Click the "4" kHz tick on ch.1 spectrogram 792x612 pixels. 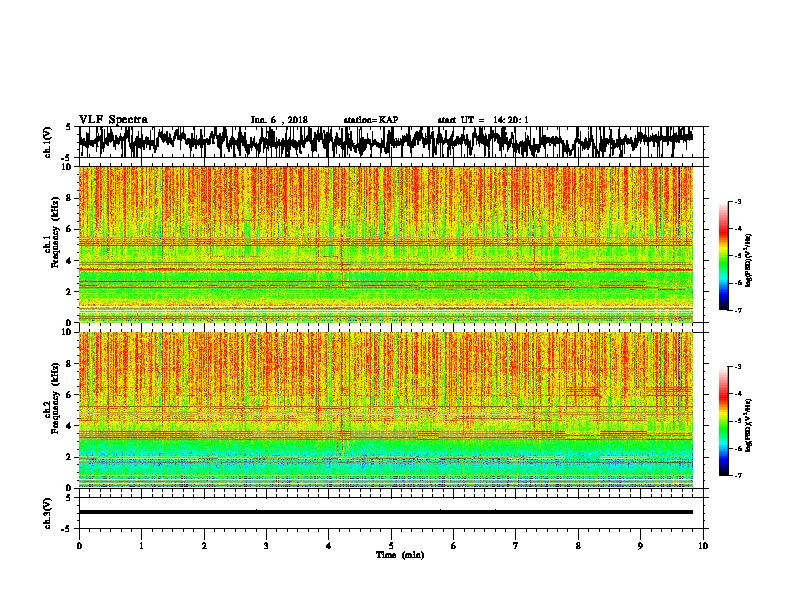pos(71,261)
